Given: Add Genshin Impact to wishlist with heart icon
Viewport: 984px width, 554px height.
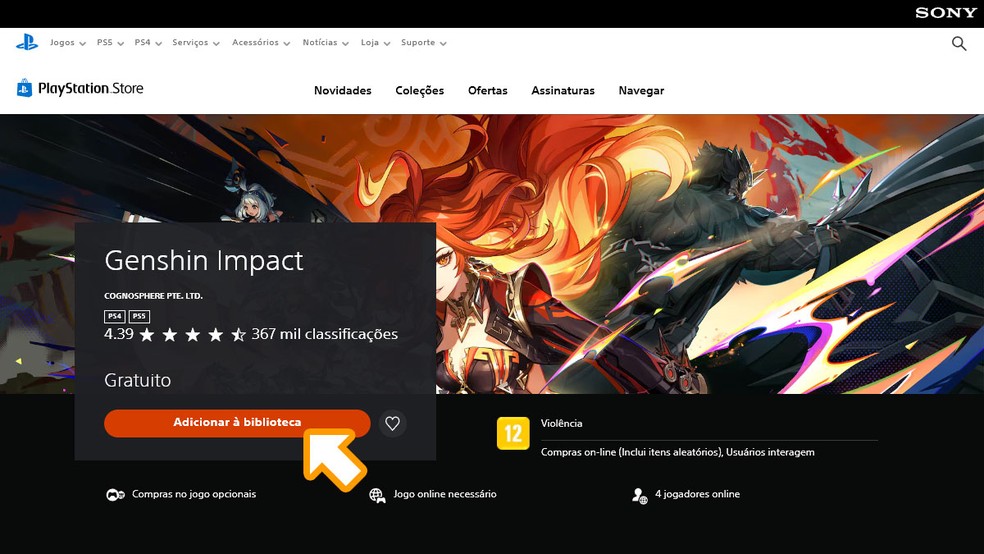Looking at the screenshot, I should pos(392,423).
